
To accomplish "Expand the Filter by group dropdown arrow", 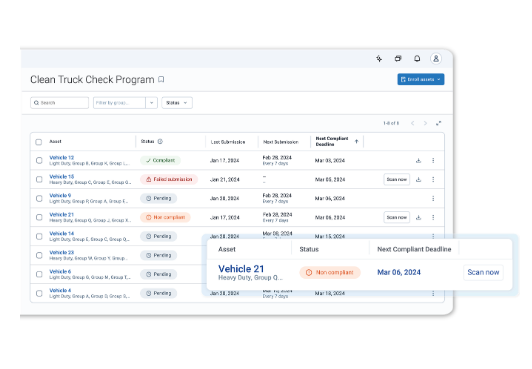I will 152,103.
